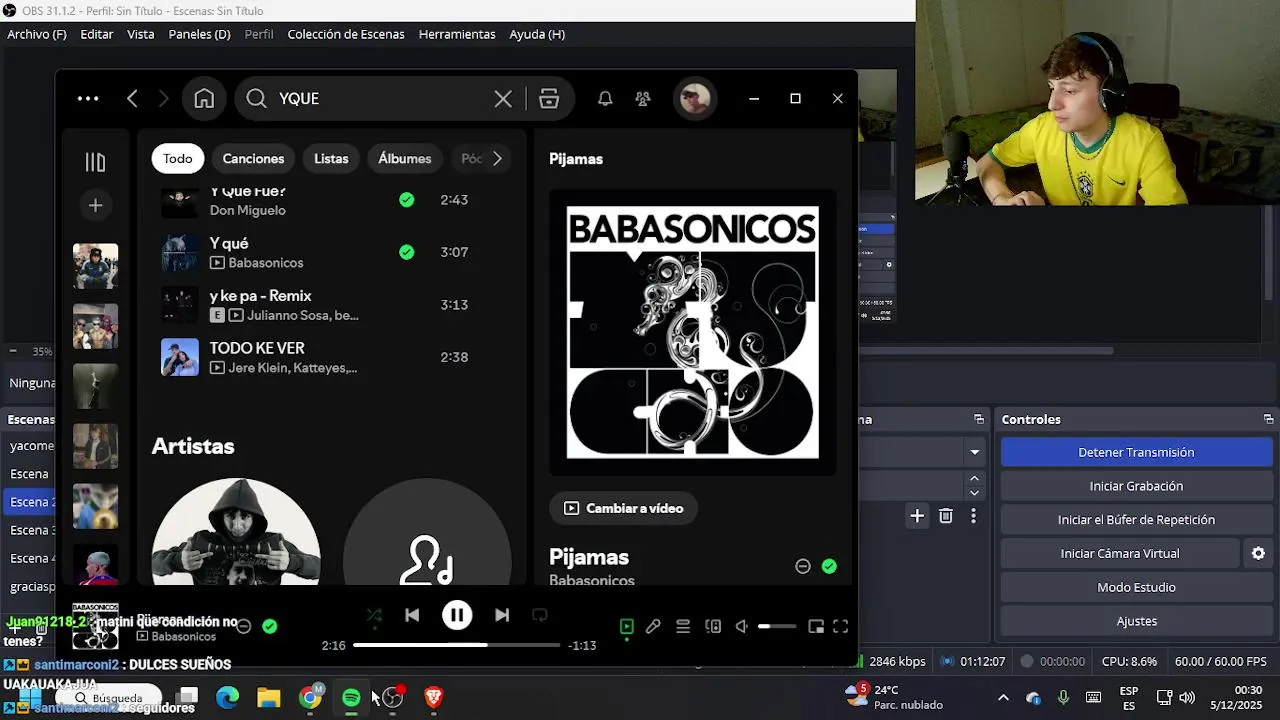Open Spotify friend activity icon

click(643, 98)
